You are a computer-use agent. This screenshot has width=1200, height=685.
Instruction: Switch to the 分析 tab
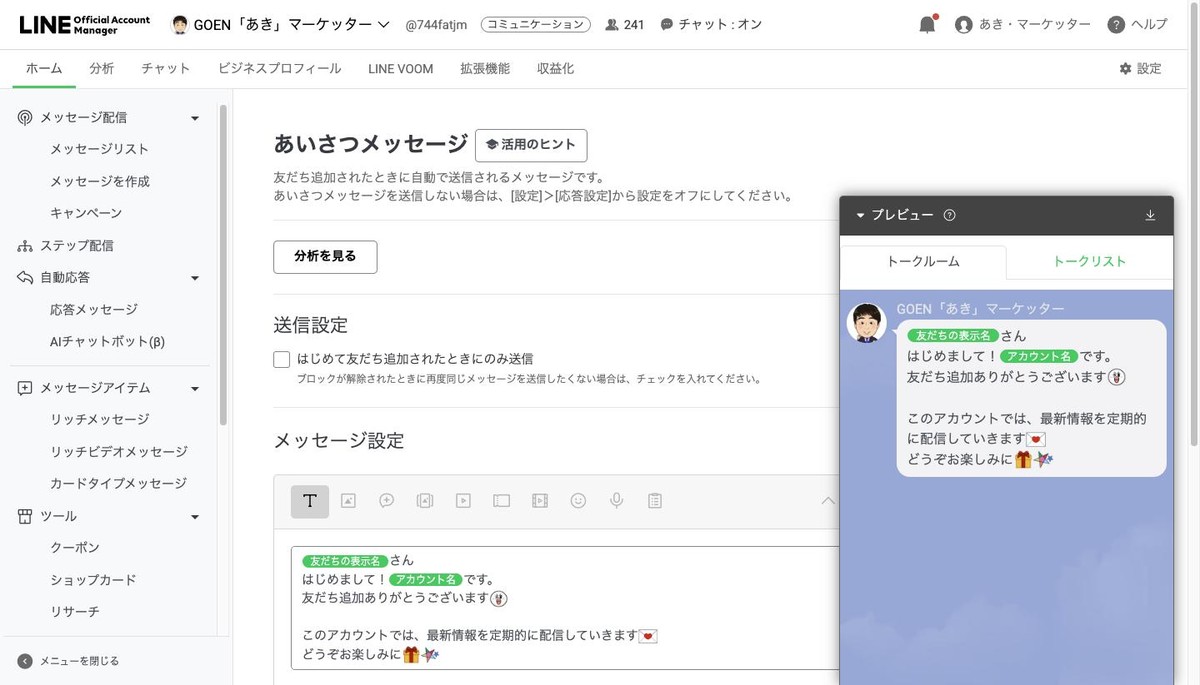pos(102,68)
